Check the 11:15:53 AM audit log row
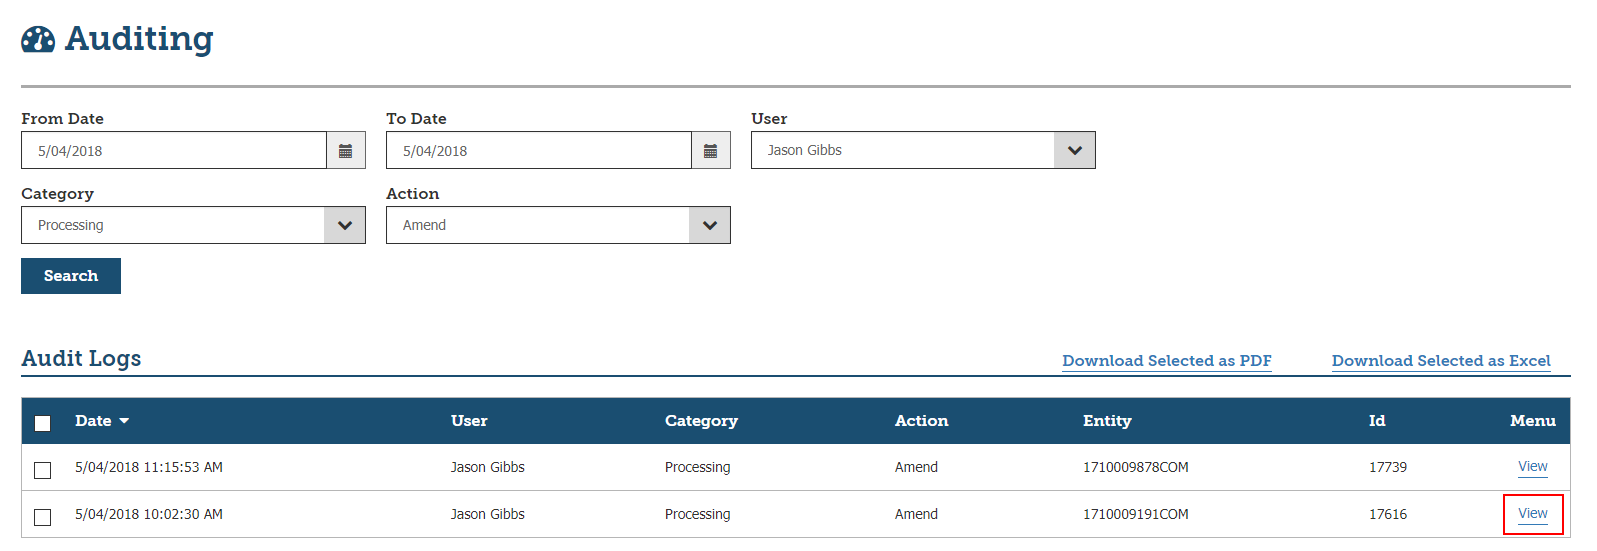 point(43,470)
